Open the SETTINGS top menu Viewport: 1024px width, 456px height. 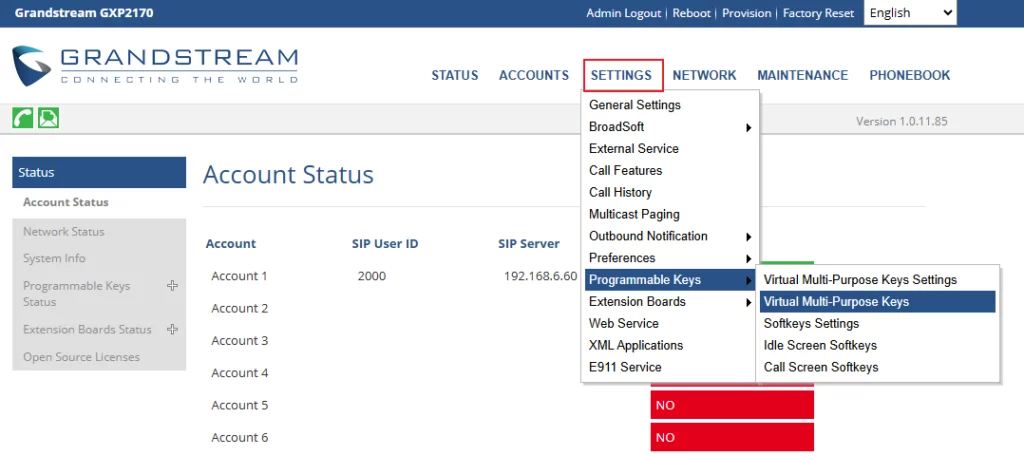[621, 75]
